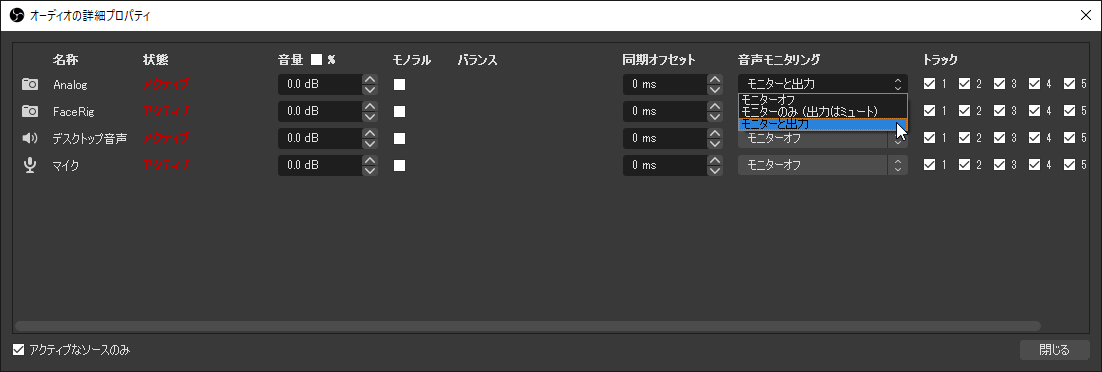Toggle the volume percent checkbox
The image size is (1102, 372).
coord(316,60)
